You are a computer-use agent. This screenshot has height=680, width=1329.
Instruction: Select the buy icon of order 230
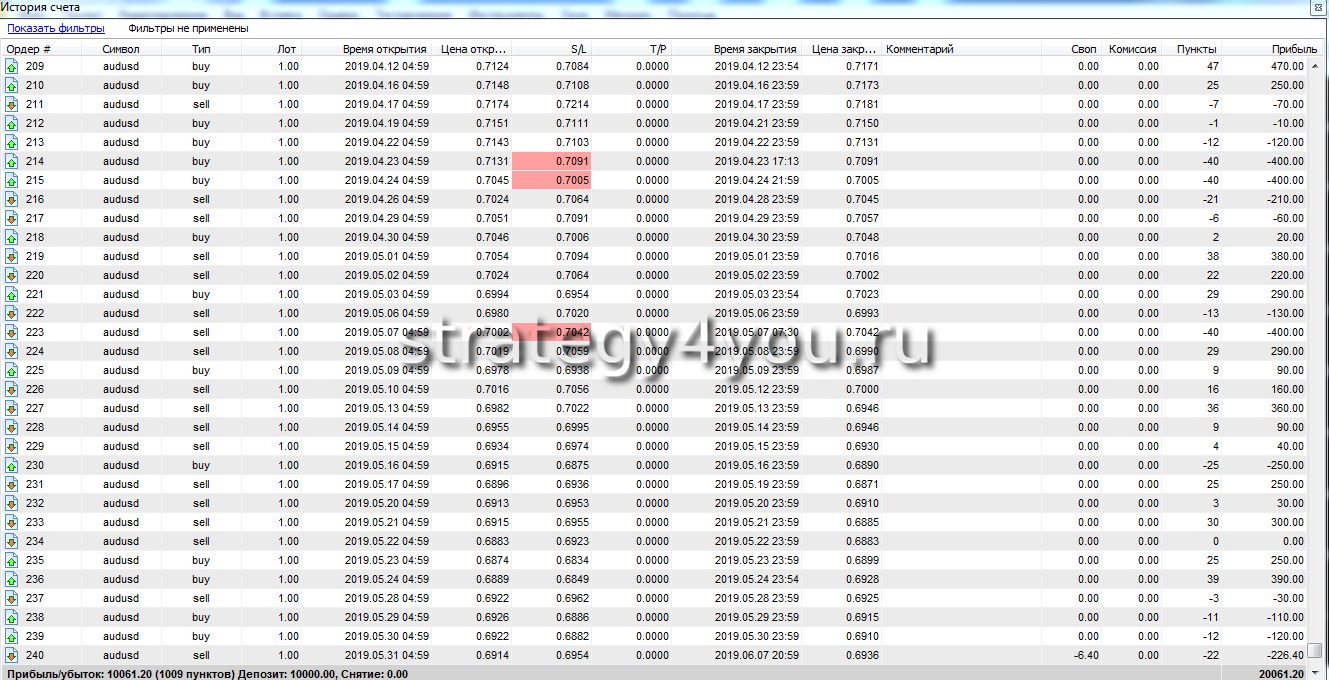tap(12, 465)
